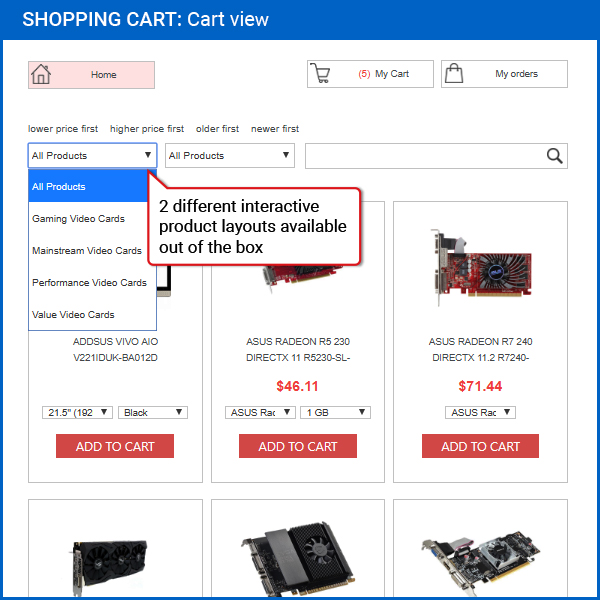600x600 pixels.
Task: Expand the 21.5" screen size dropdown
Action: tap(77, 412)
